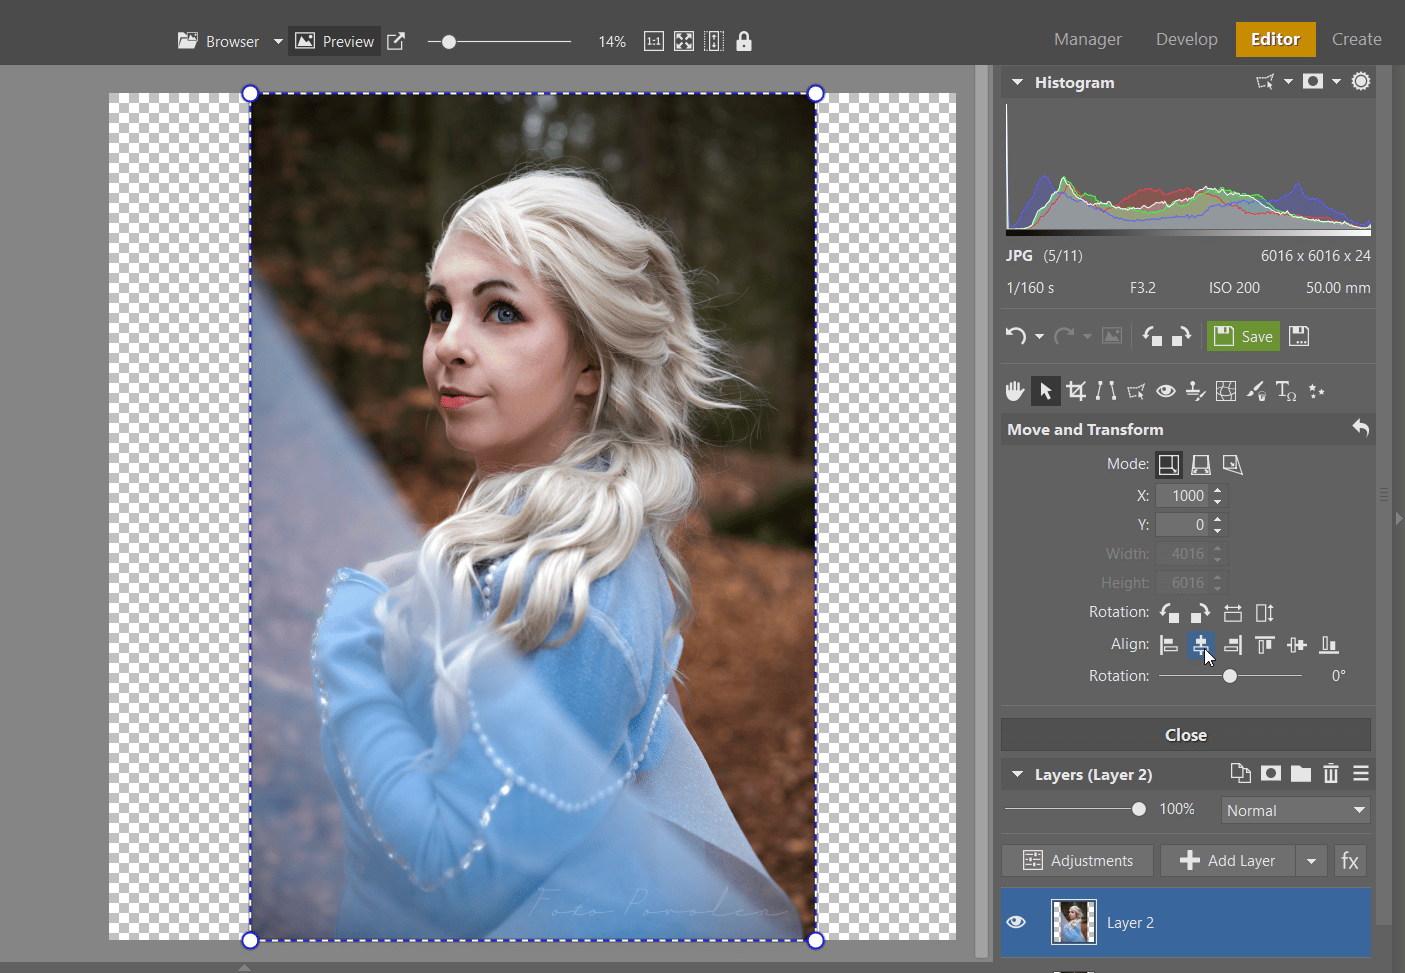1405x973 pixels.
Task: Rotate the image right from the main toolbar
Action: (1181, 336)
